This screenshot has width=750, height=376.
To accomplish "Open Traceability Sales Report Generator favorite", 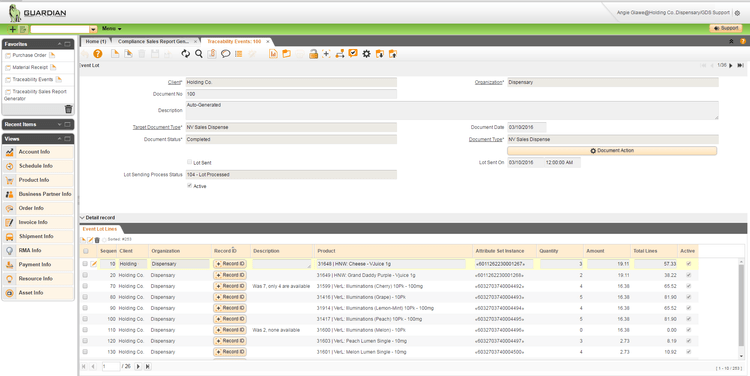I will click(x=35, y=95).
